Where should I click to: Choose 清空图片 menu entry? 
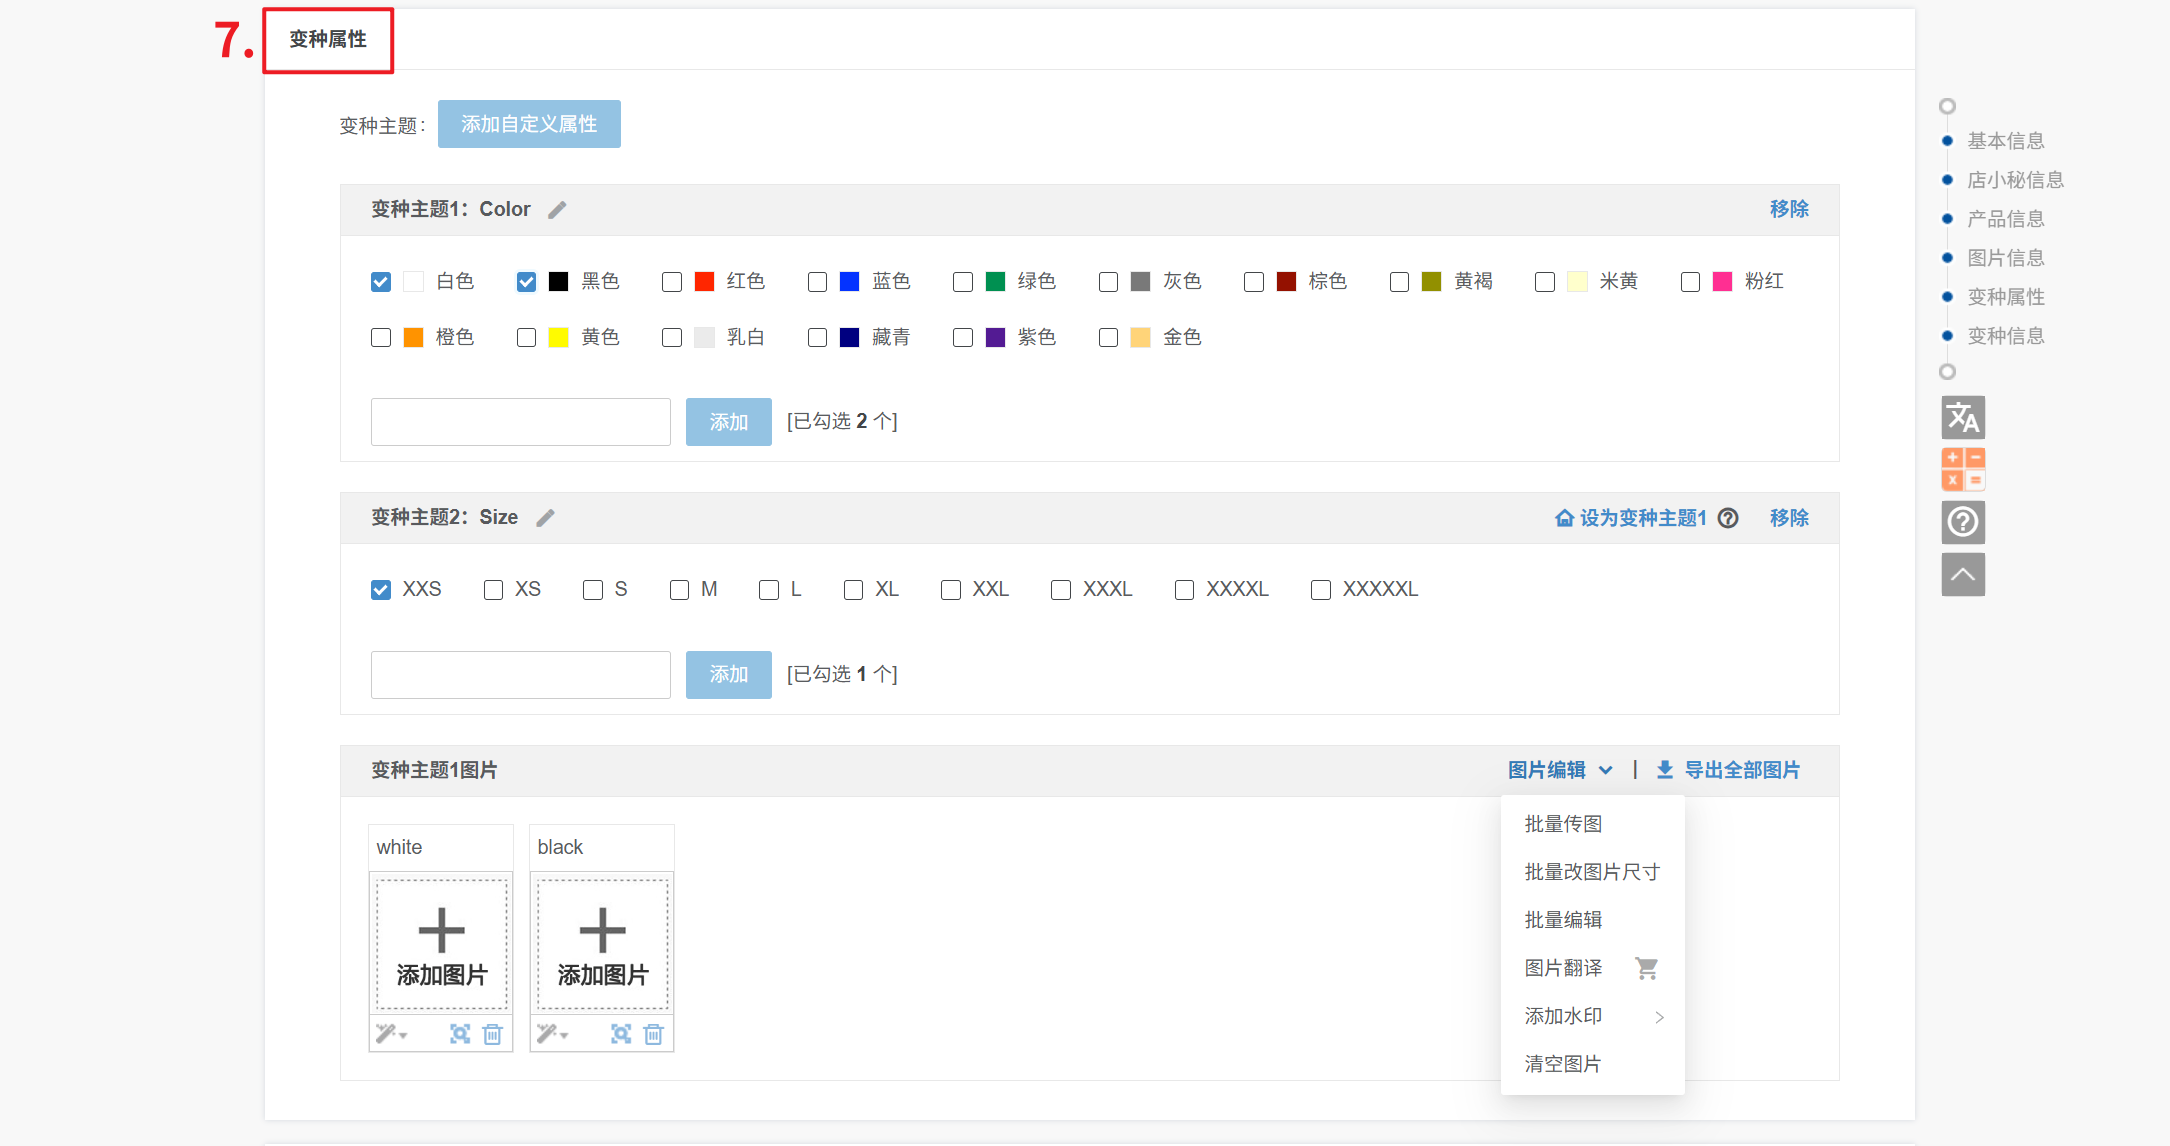[x=1563, y=1064]
